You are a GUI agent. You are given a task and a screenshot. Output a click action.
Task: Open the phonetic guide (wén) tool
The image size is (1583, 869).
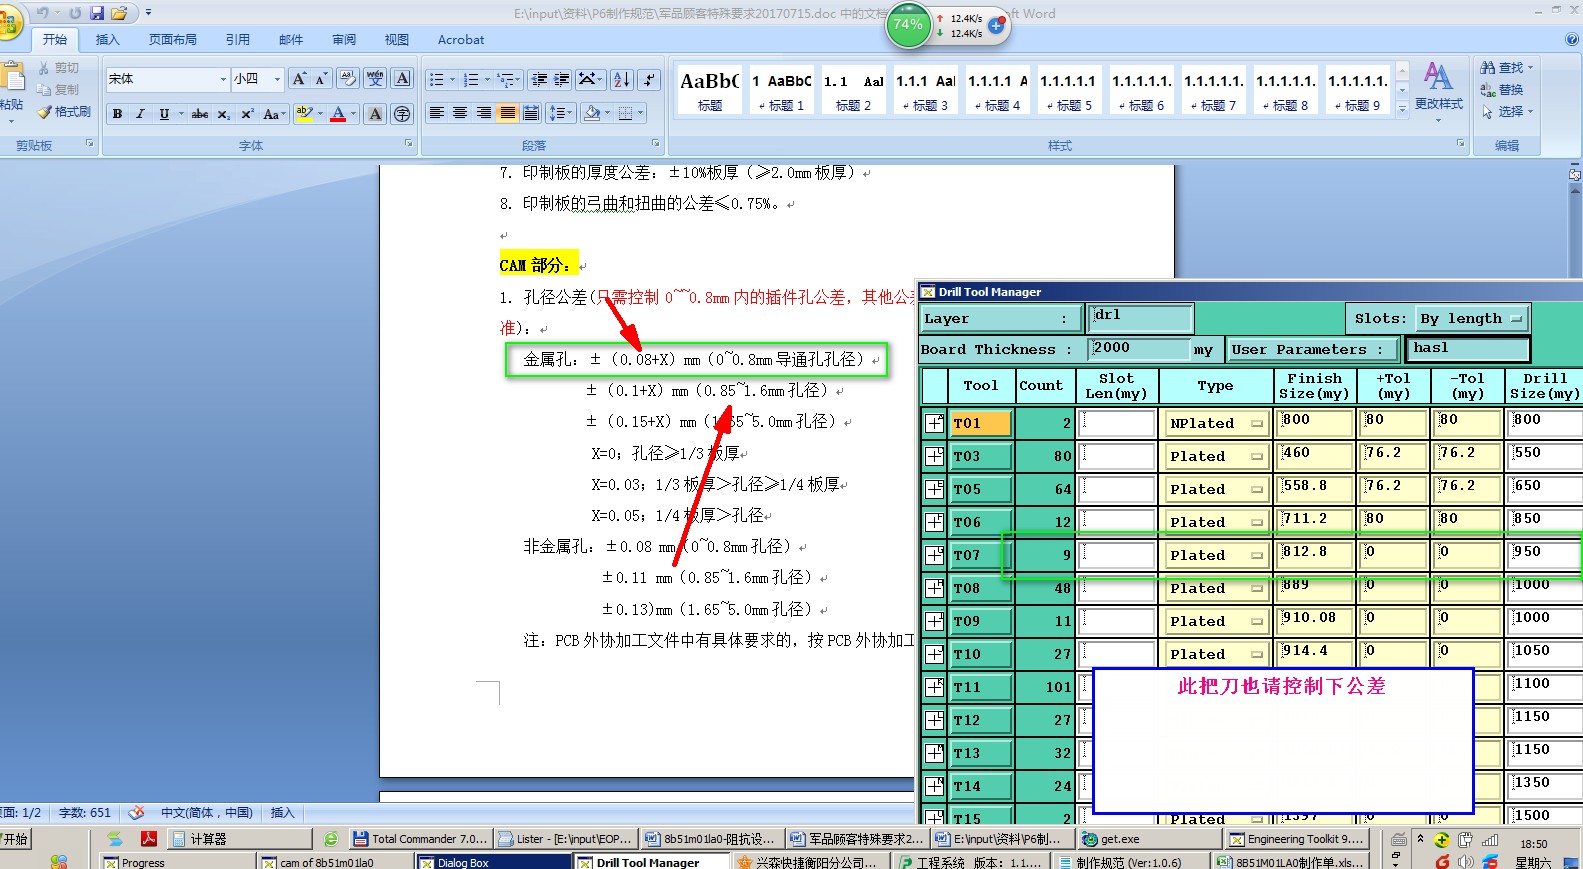[x=375, y=79]
